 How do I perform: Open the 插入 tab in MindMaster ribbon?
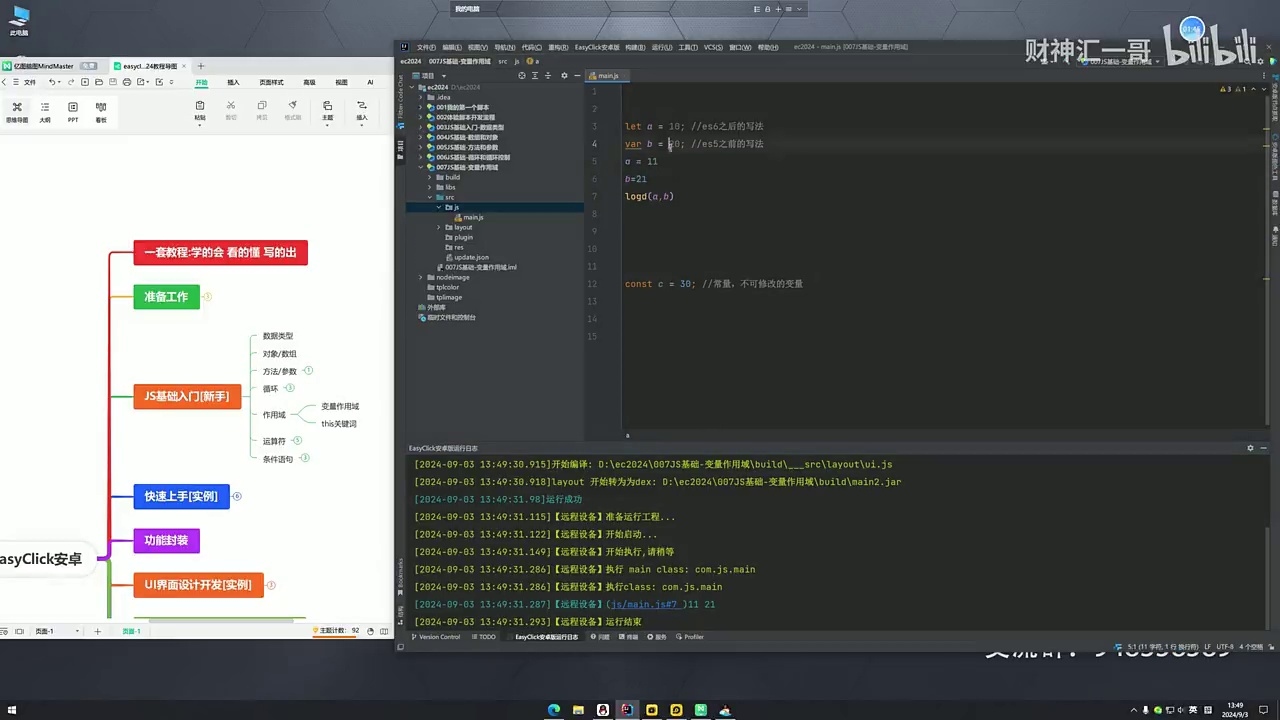pos(233,82)
